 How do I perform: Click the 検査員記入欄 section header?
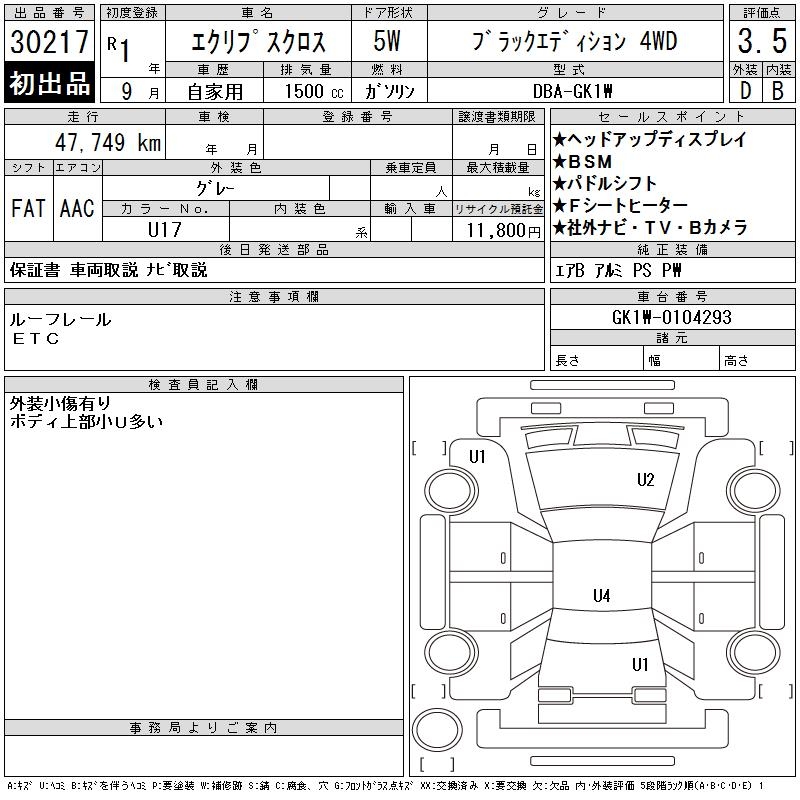pyautogui.click(x=203, y=384)
